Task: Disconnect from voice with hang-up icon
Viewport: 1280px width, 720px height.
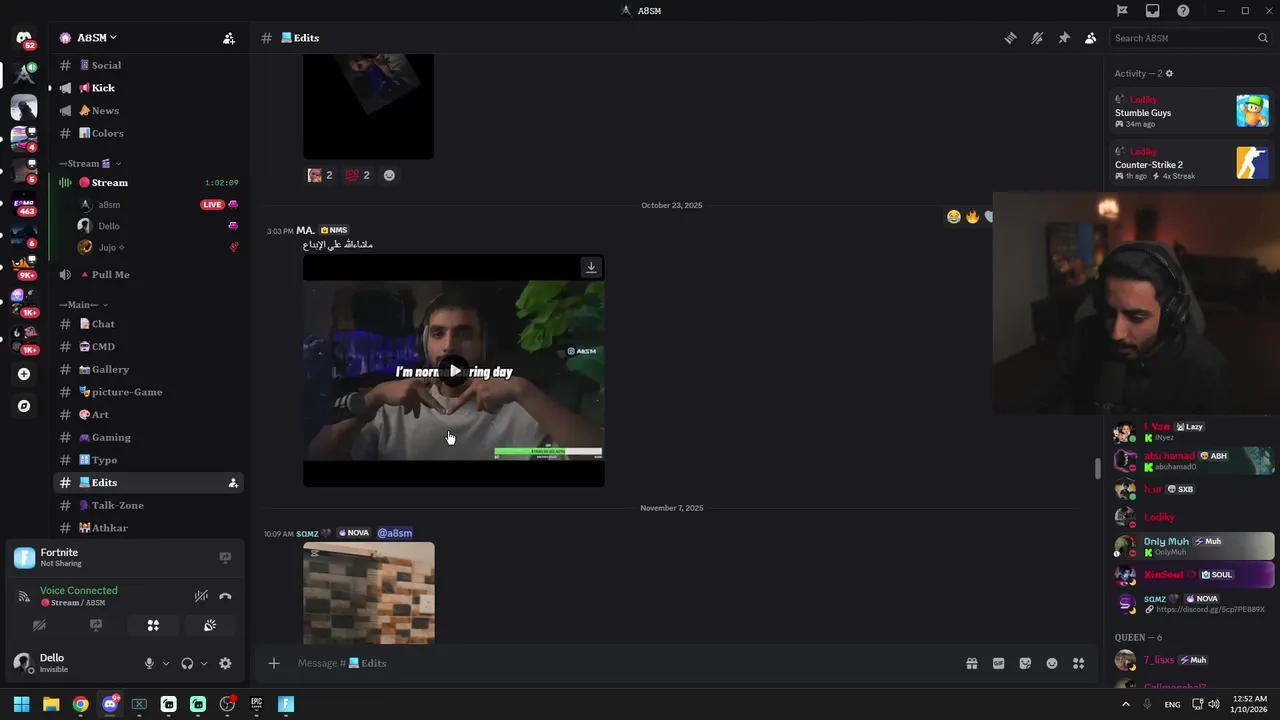Action: click(225, 596)
